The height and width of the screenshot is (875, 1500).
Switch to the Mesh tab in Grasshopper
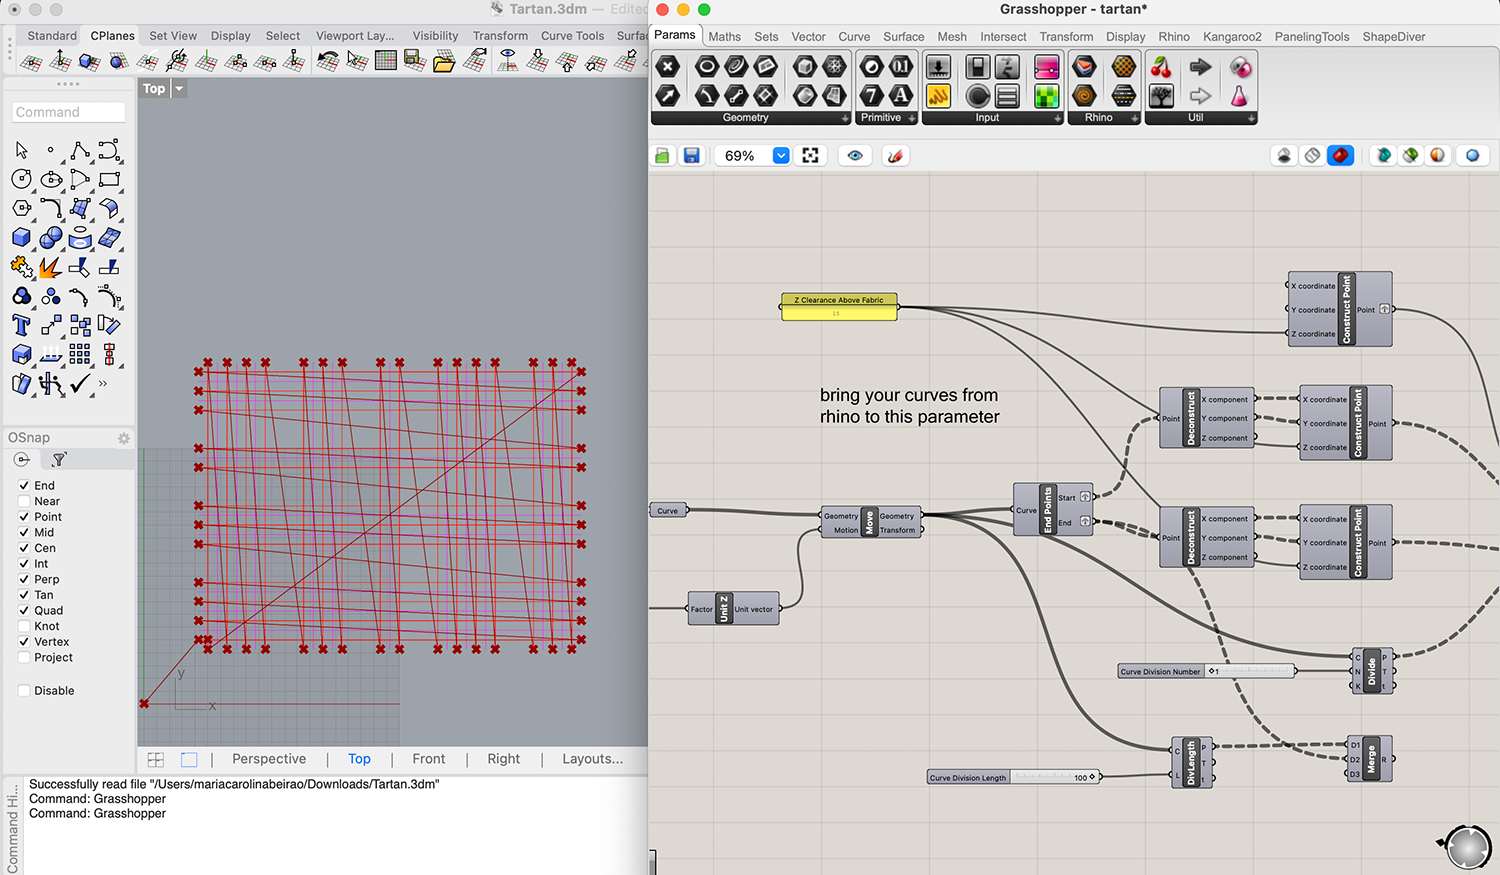[x=952, y=37]
